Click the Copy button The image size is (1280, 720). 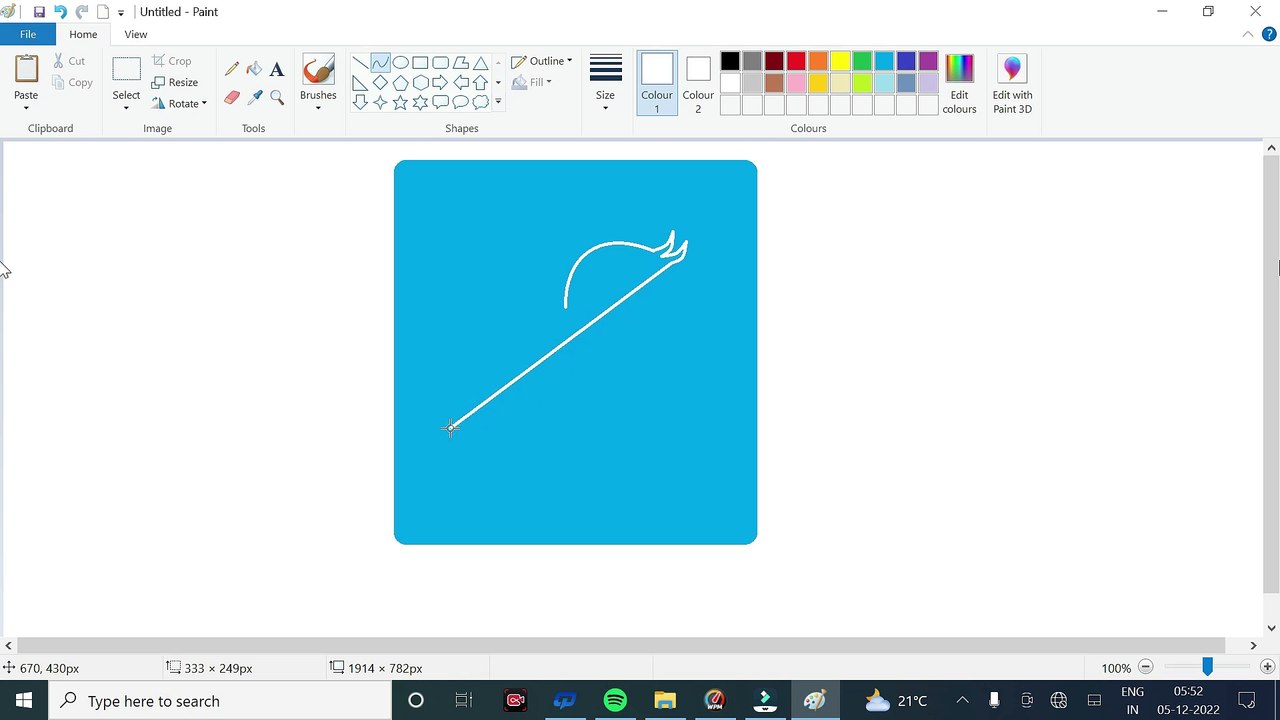[72, 83]
